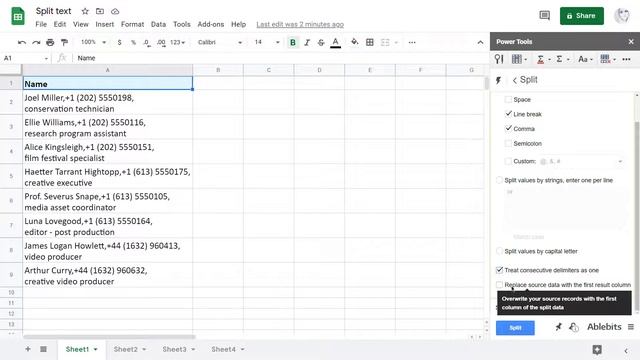Open Google Sheets home icon

tap(18, 16)
